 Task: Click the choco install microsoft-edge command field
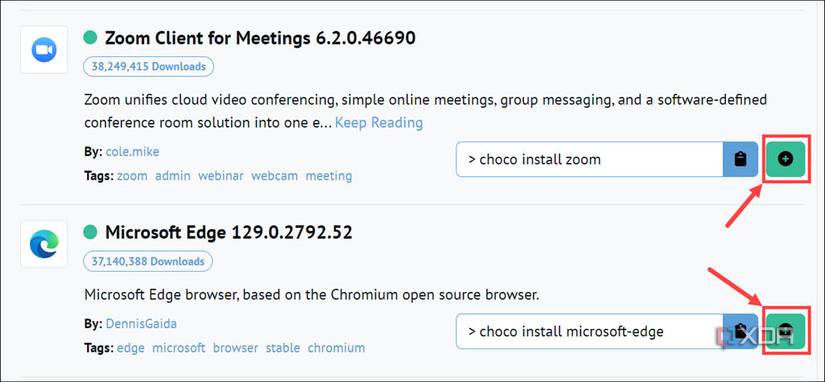[590, 331]
